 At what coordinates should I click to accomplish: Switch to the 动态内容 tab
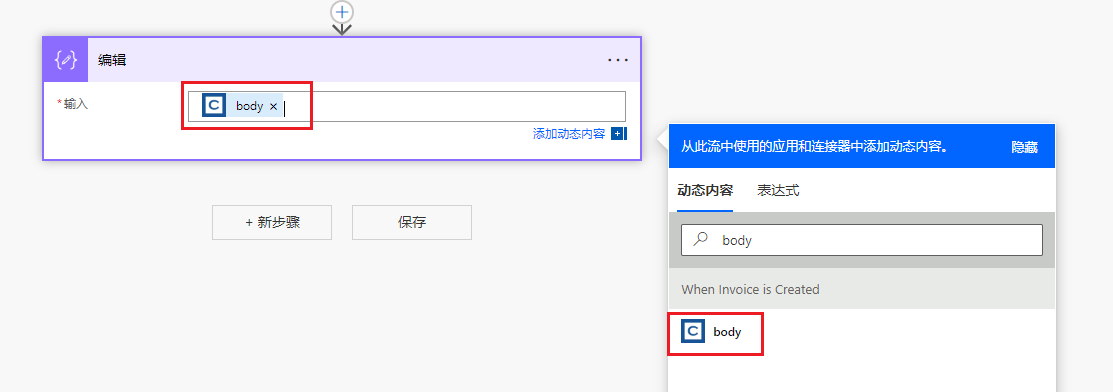(x=705, y=190)
